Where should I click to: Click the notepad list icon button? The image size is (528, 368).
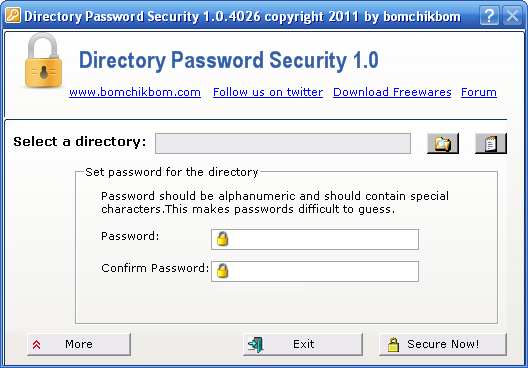coord(491,144)
